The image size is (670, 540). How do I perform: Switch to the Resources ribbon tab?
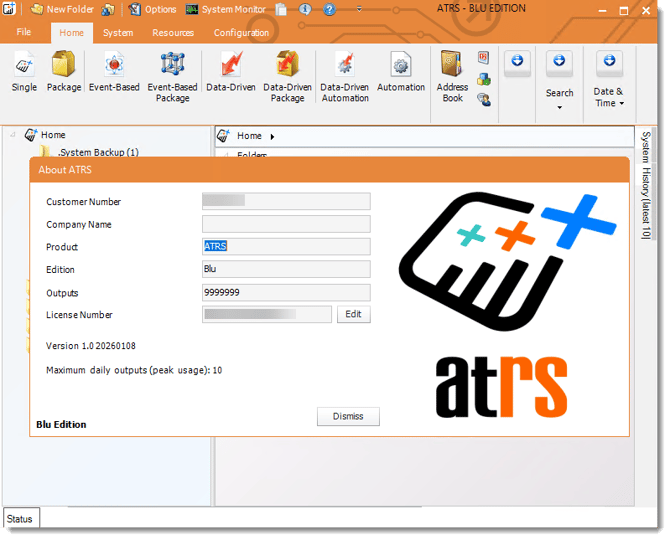coord(173,33)
